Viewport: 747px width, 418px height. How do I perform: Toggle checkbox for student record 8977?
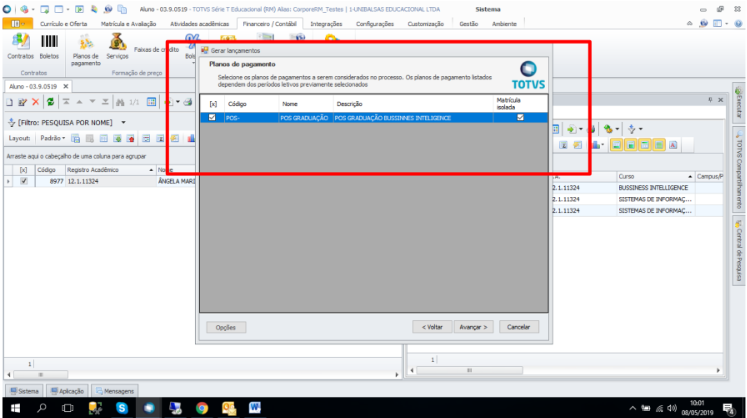click(24, 182)
